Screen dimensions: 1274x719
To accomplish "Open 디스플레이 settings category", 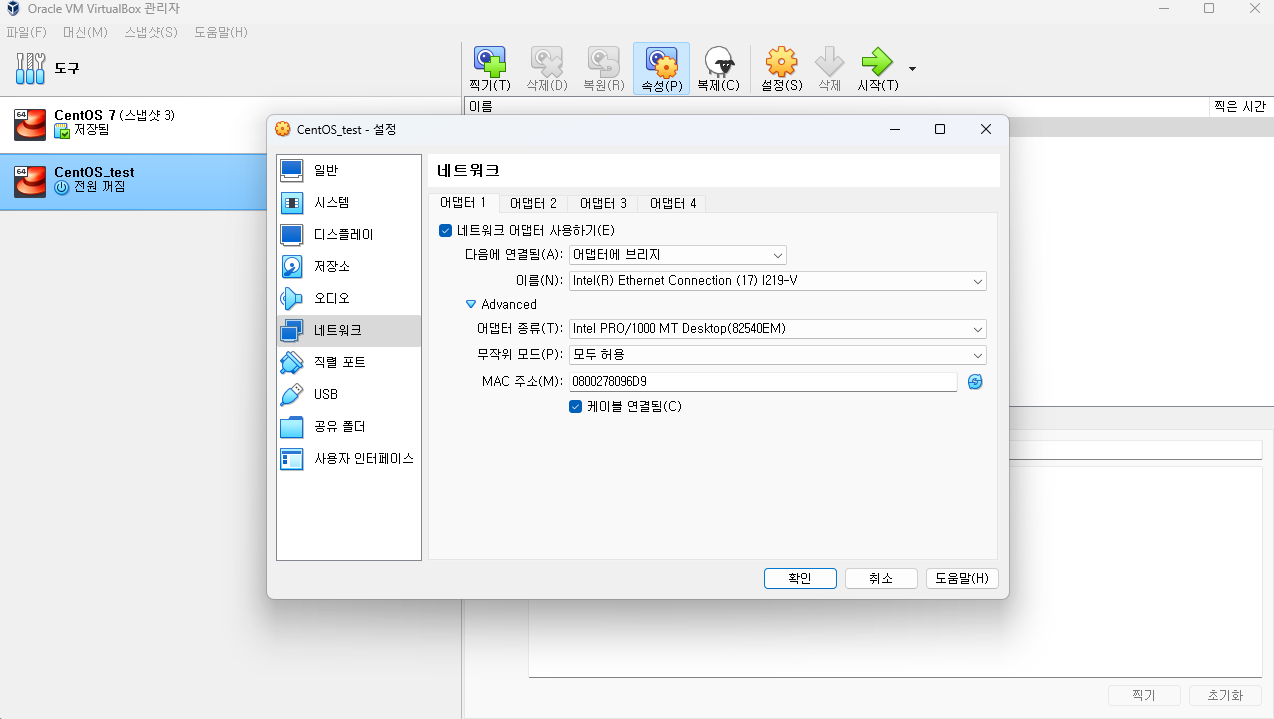I will click(349, 234).
